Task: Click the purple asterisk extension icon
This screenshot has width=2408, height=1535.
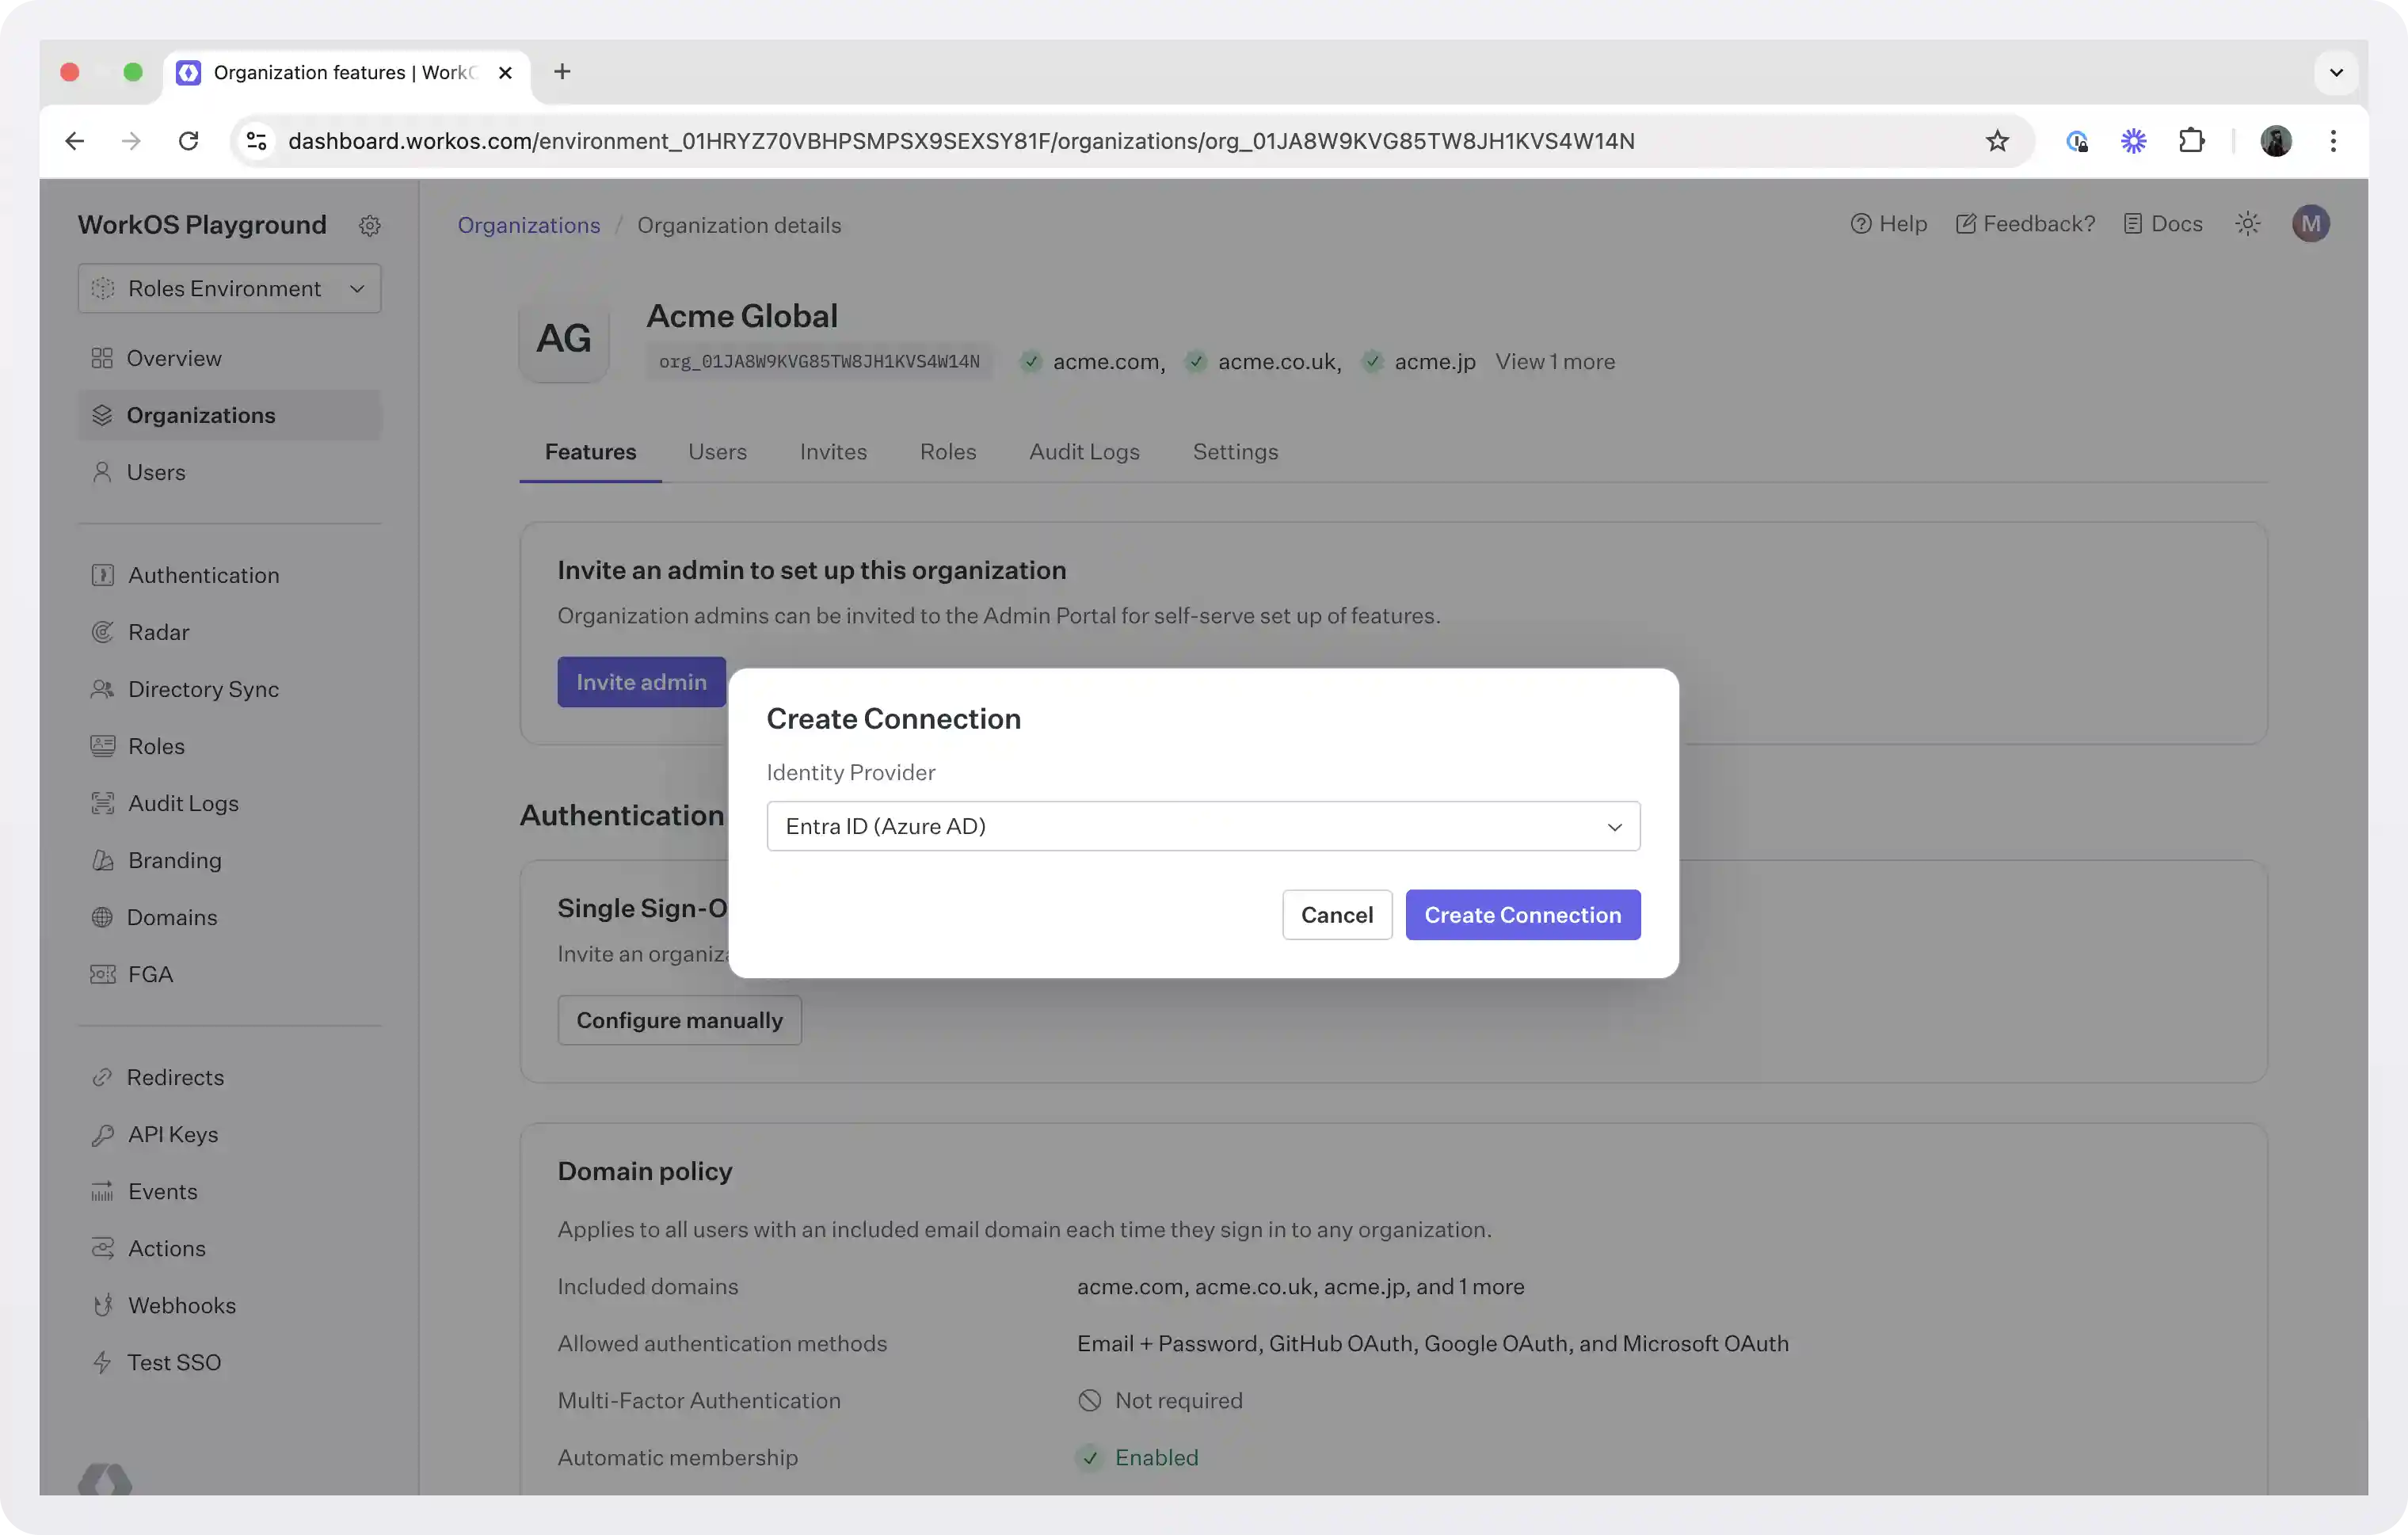Action: 2133,141
